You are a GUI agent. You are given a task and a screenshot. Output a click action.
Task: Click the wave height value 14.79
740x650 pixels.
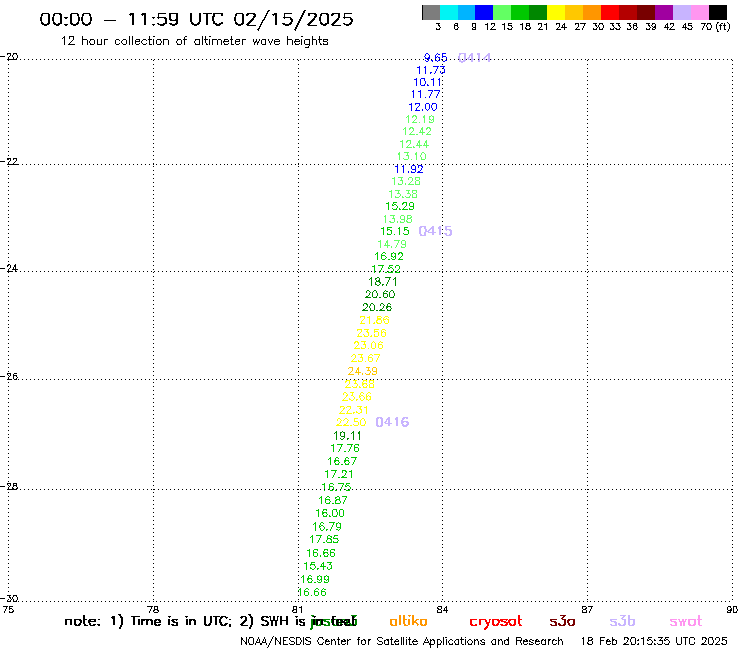(392, 244)
